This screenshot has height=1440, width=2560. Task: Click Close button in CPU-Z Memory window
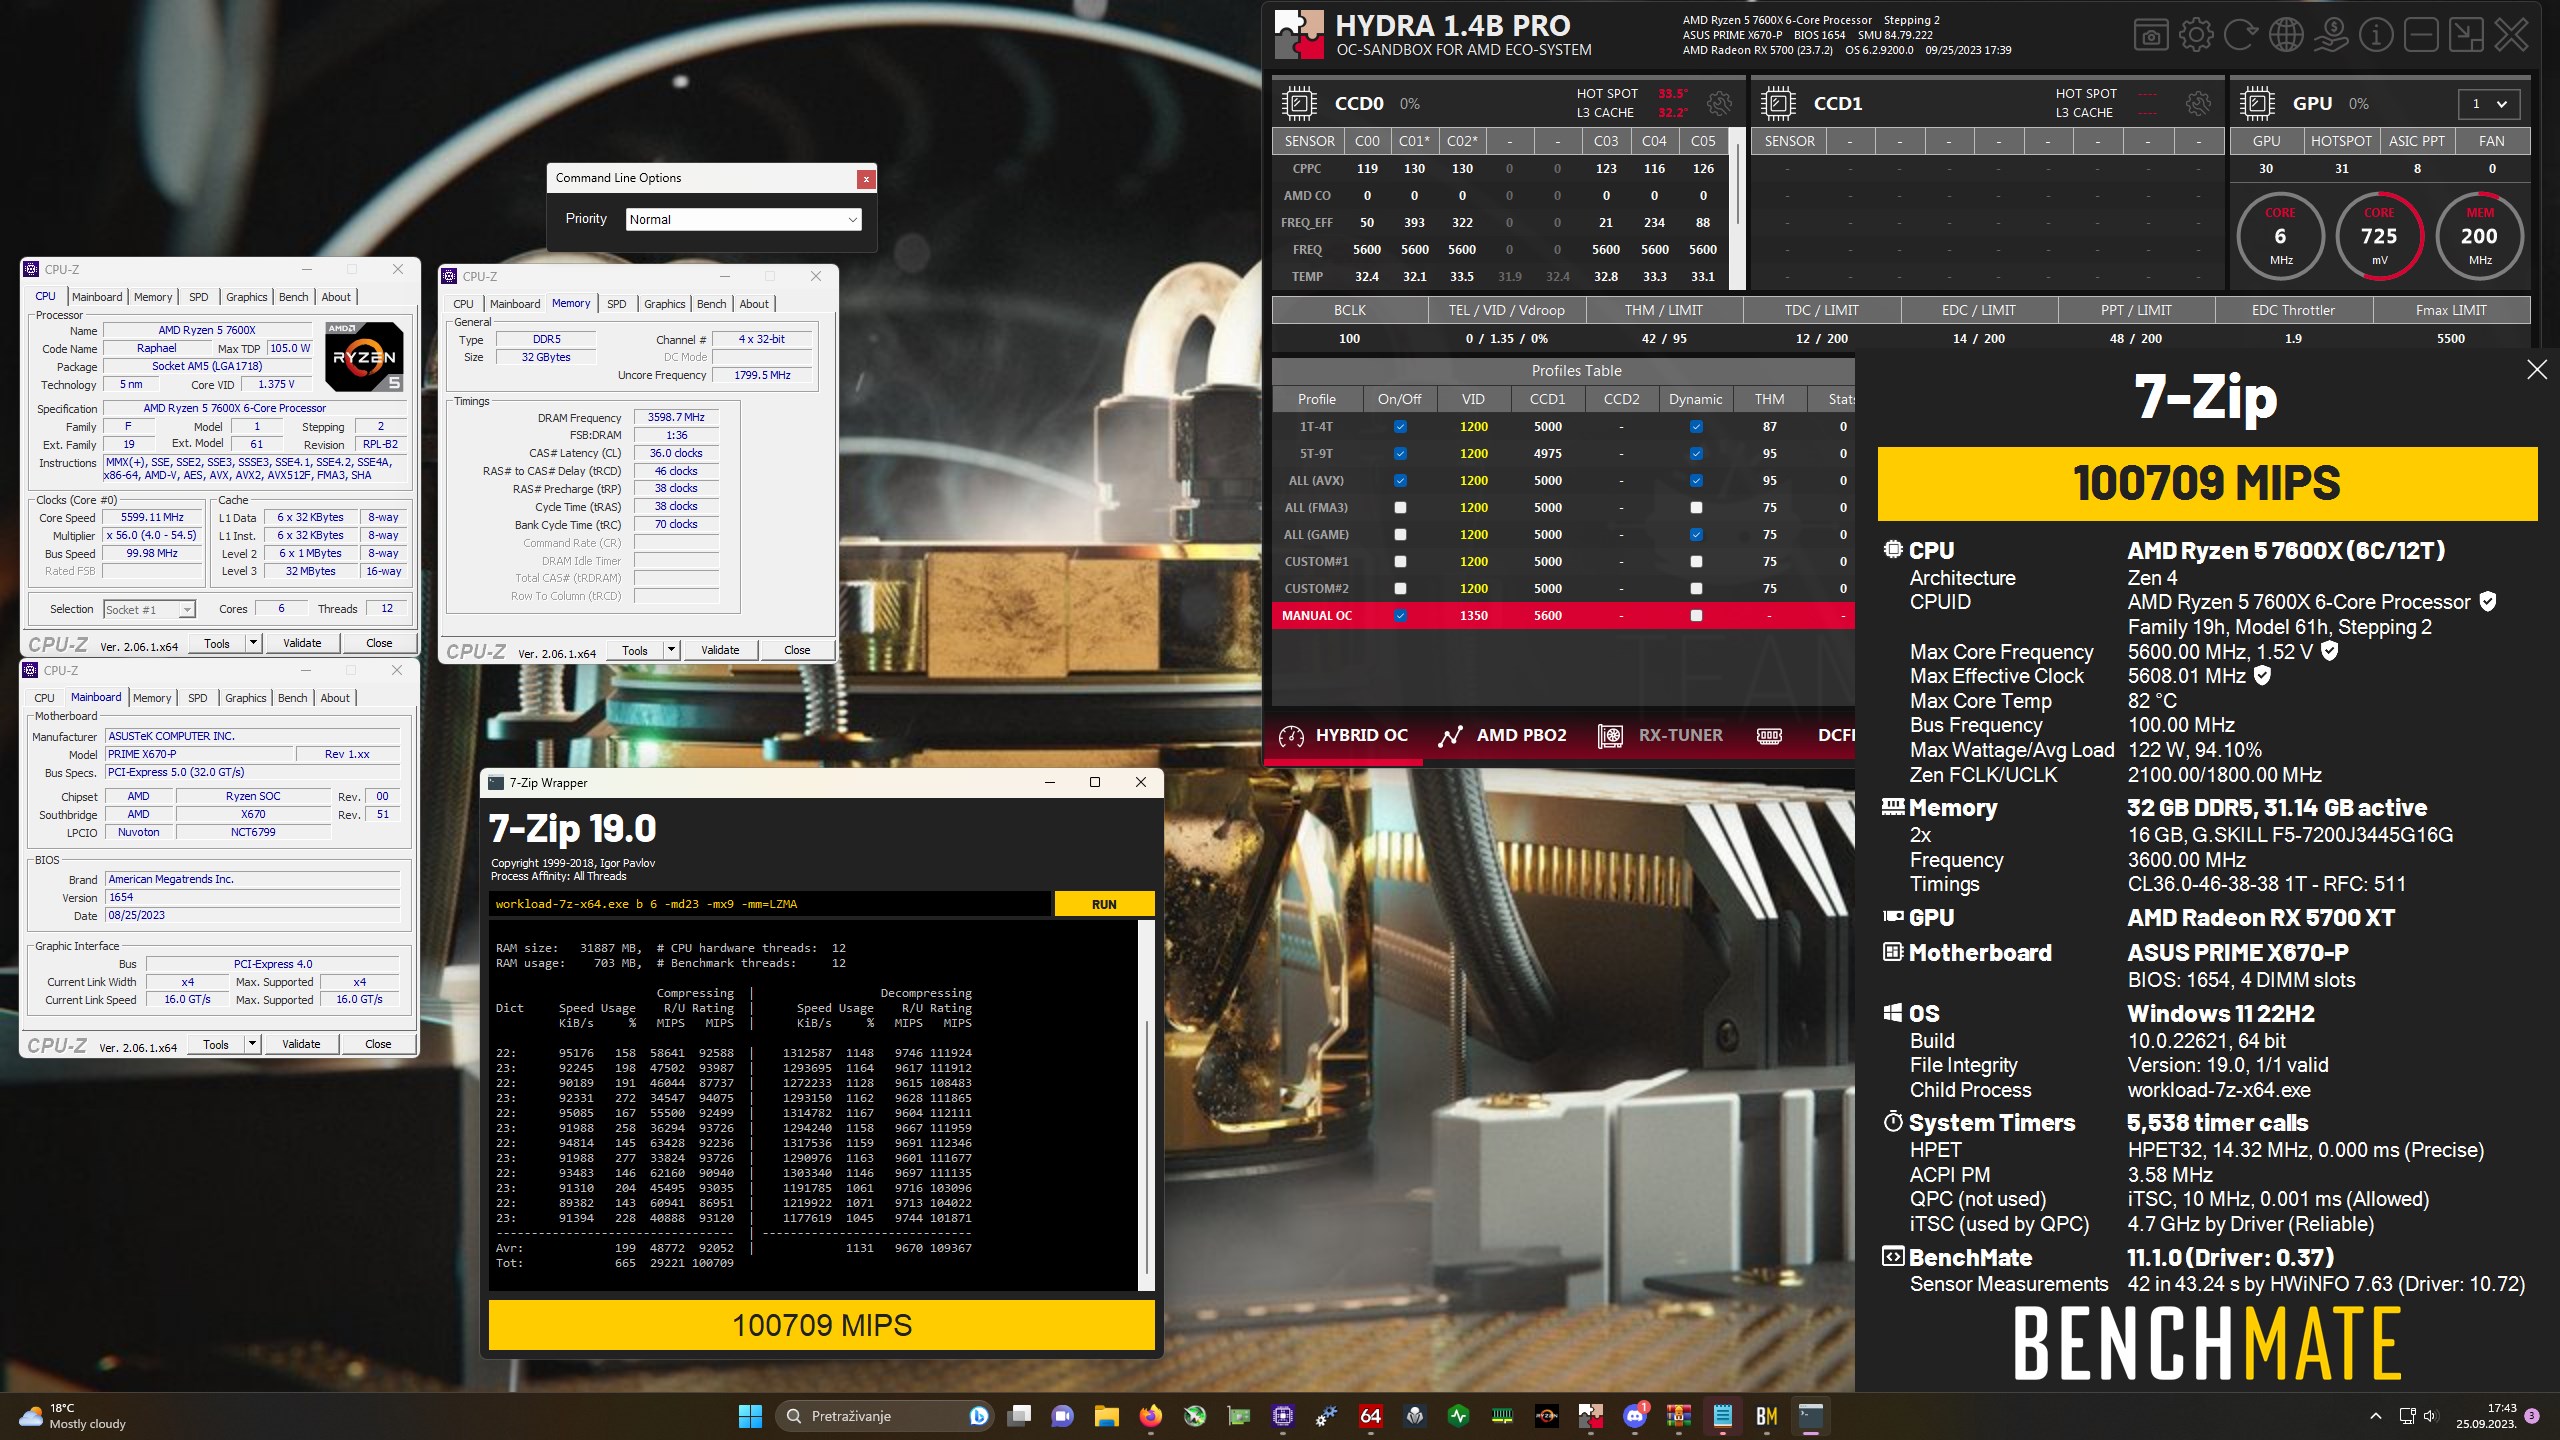(x=797, y=650)
